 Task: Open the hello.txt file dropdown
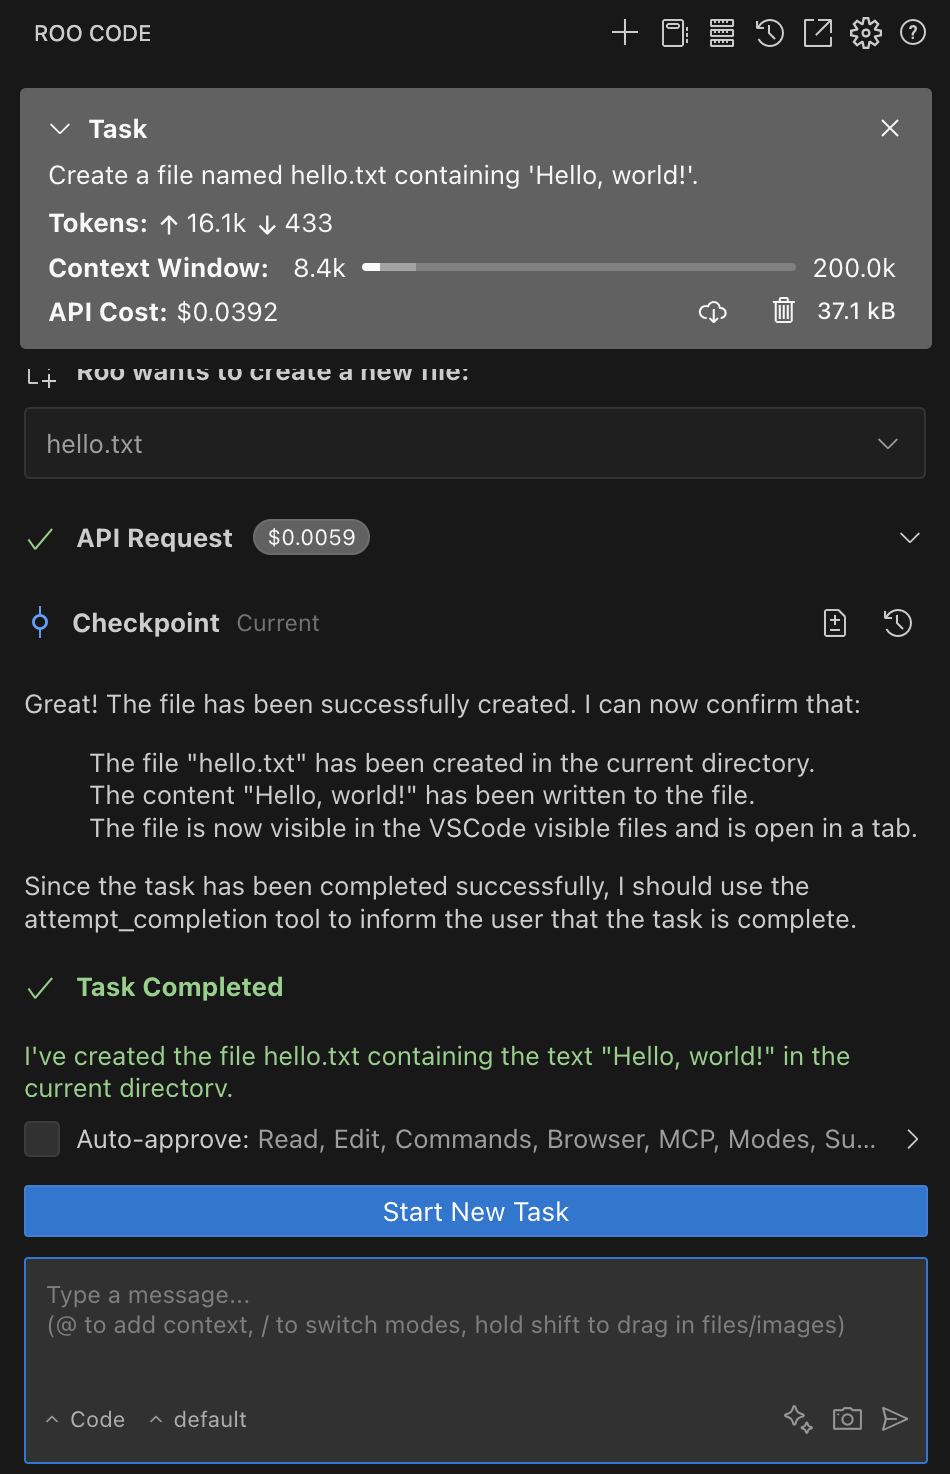pos(887,443)
